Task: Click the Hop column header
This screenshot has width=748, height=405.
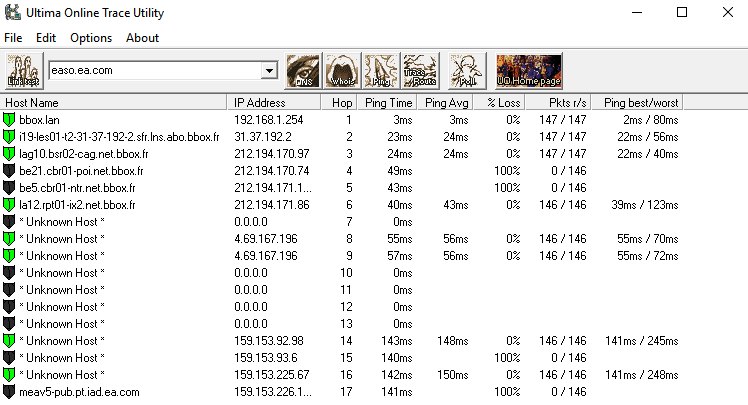Action: pyautogui.click(x=338, y=103)
